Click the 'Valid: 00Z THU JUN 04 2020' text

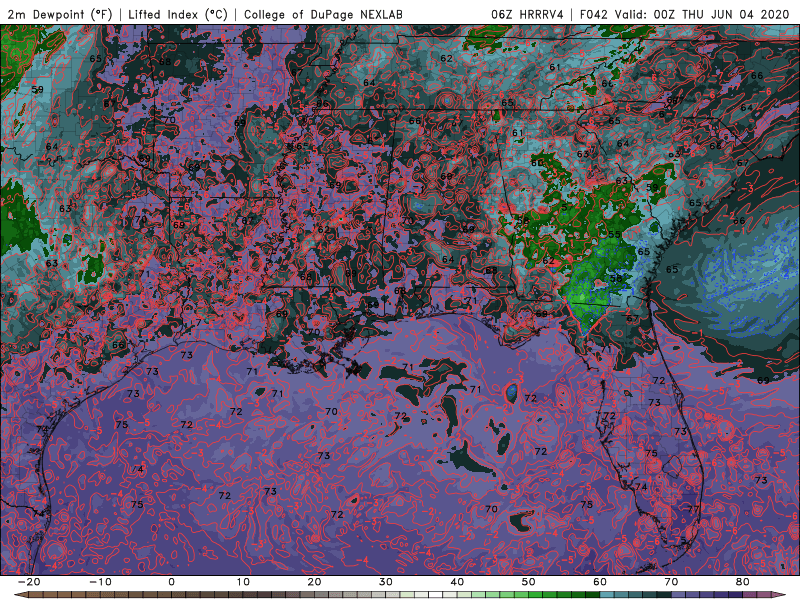pyautogui.click(x=702, y=14)
